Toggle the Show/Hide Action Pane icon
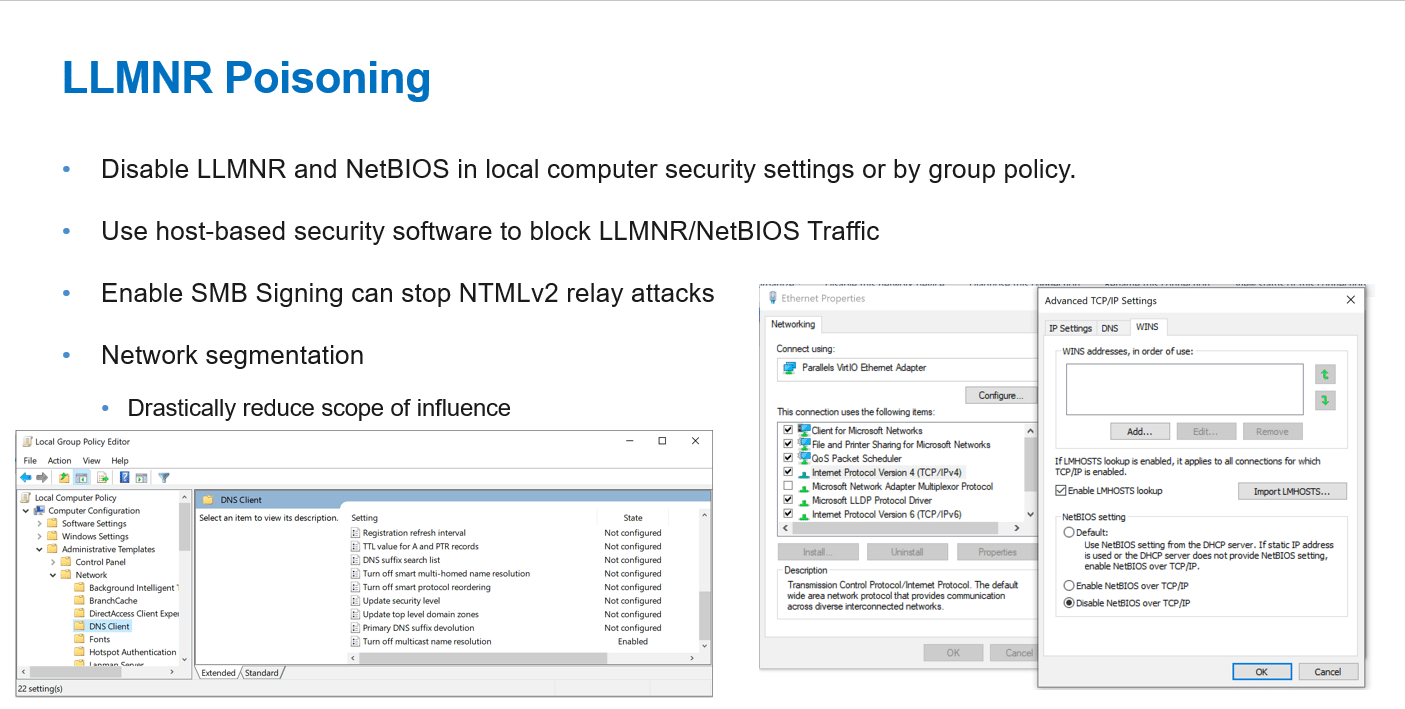This screenshot has width=1405, height=709. [142, 478]
